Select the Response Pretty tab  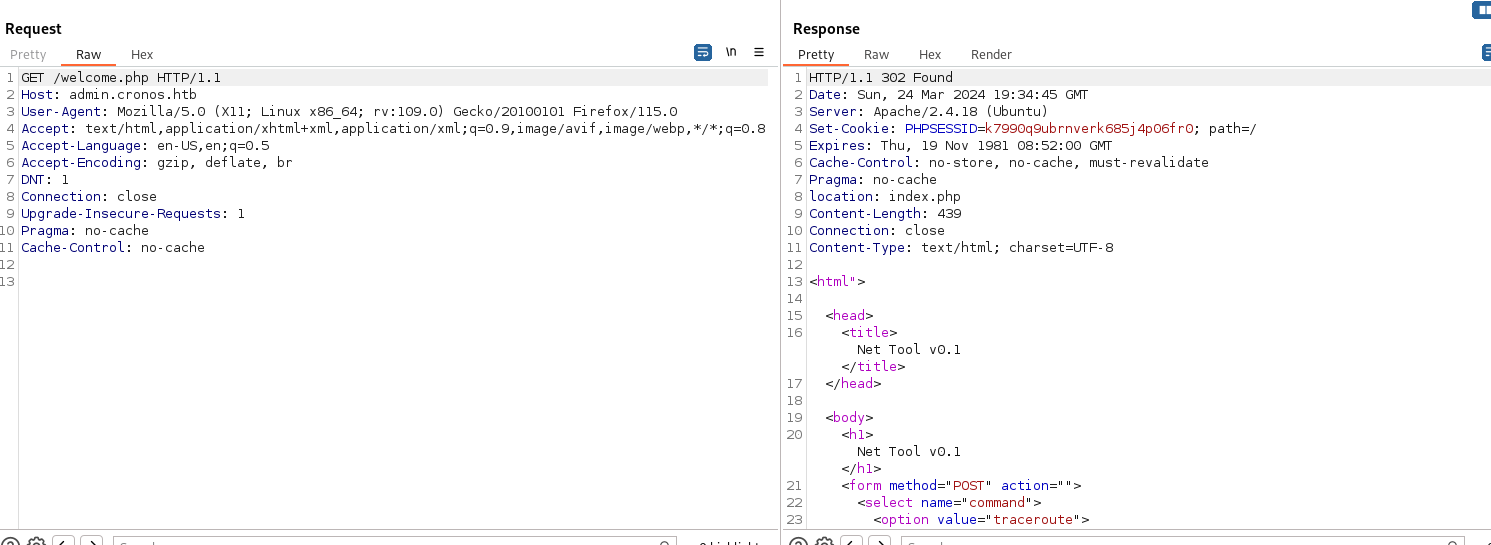click(x=816, y=55)
